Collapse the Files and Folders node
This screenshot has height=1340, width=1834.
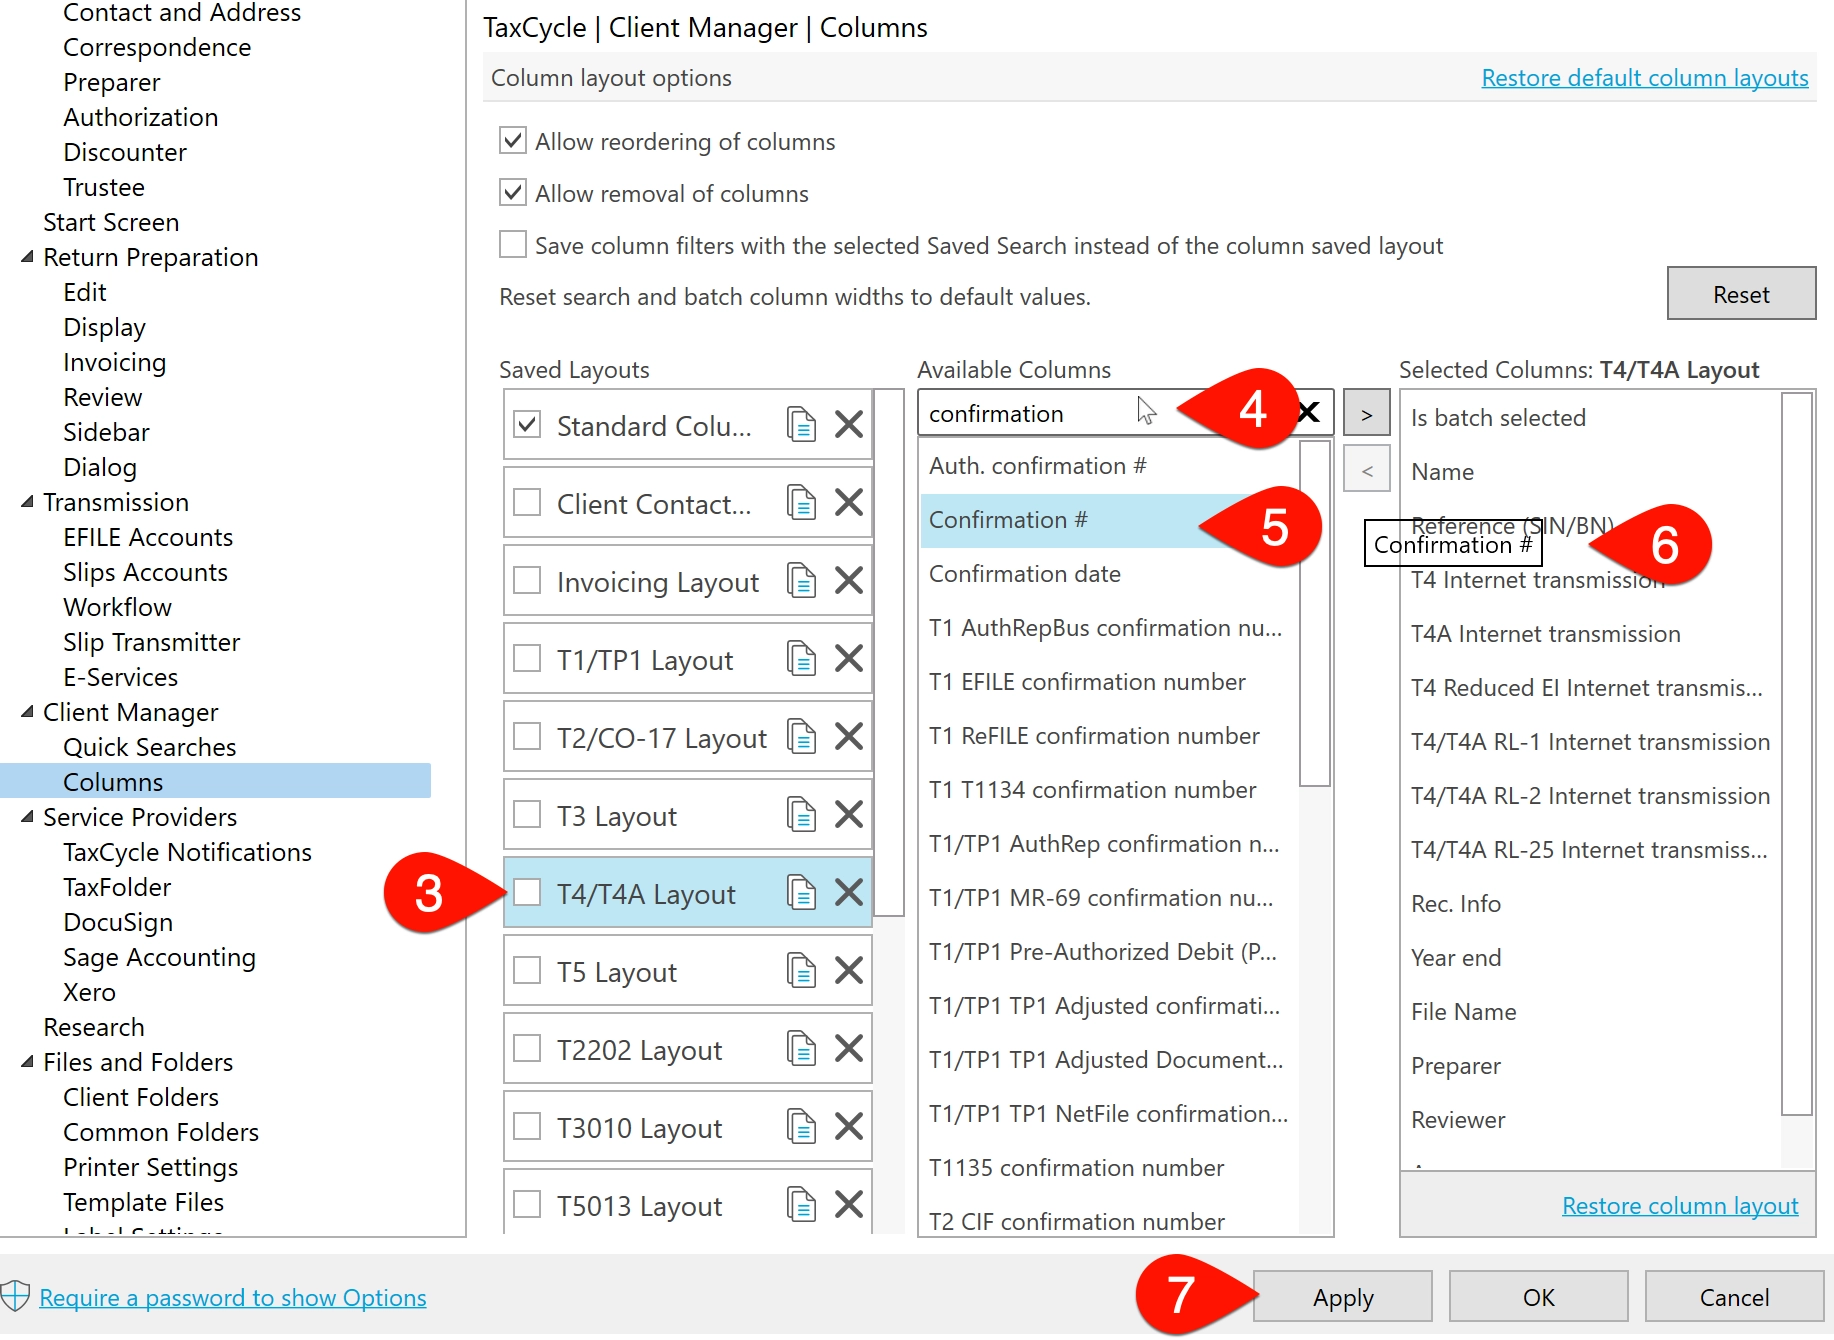click(x=27, y=1062)
